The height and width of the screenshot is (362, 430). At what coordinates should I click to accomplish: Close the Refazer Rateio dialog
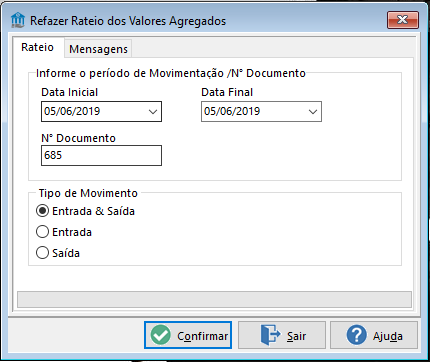(x=403, y=20)
